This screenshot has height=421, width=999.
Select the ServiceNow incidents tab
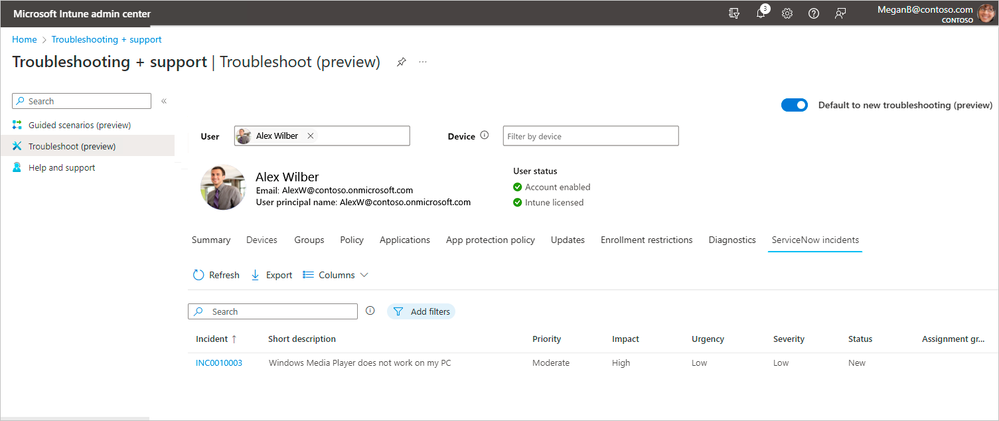[x=815, y=240]
